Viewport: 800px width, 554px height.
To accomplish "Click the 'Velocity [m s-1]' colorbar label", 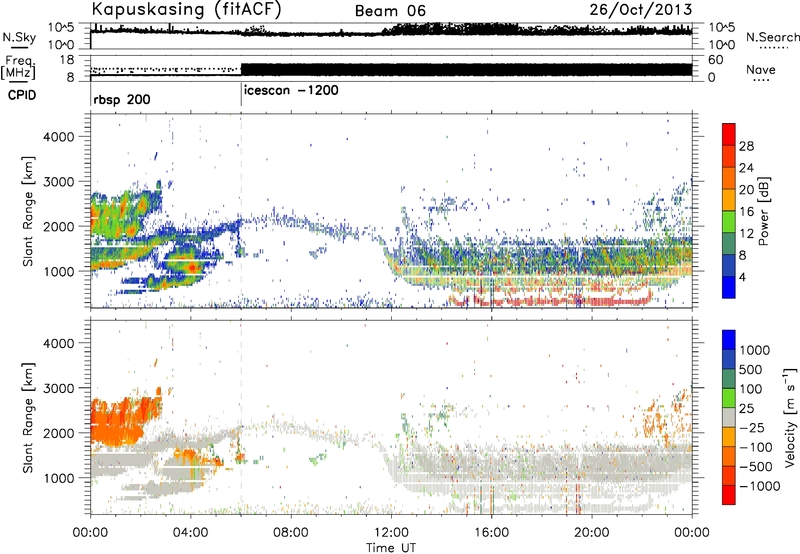I will (x=790, y=417).
